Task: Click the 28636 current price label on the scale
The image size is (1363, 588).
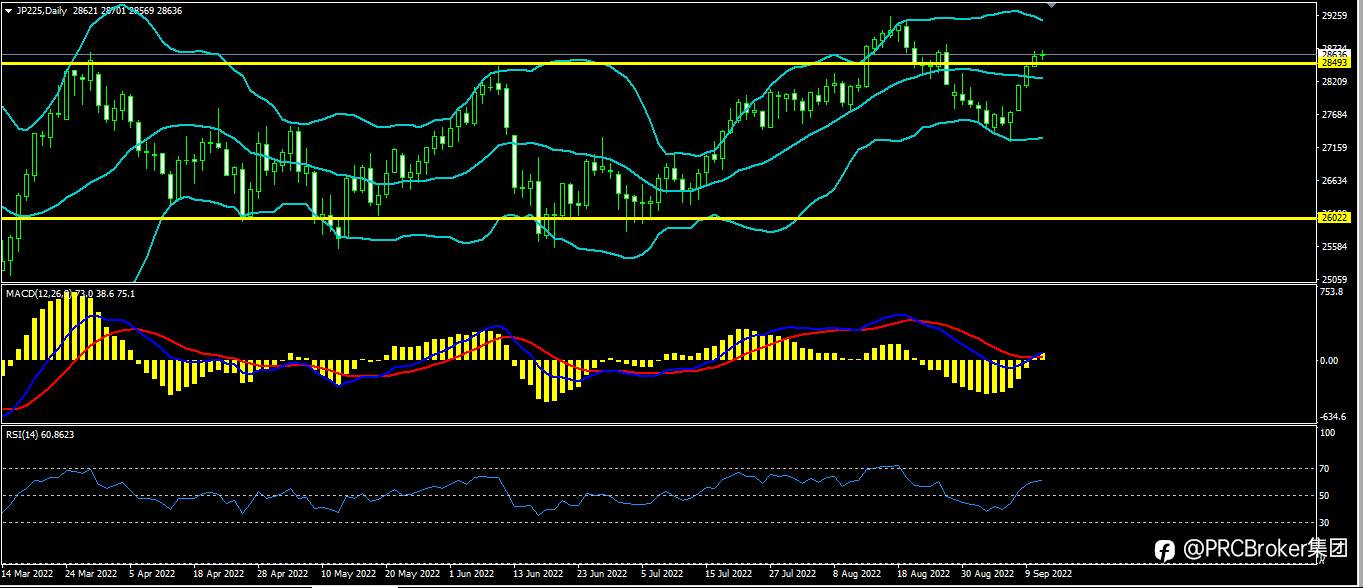Action: click(1335, 54)
